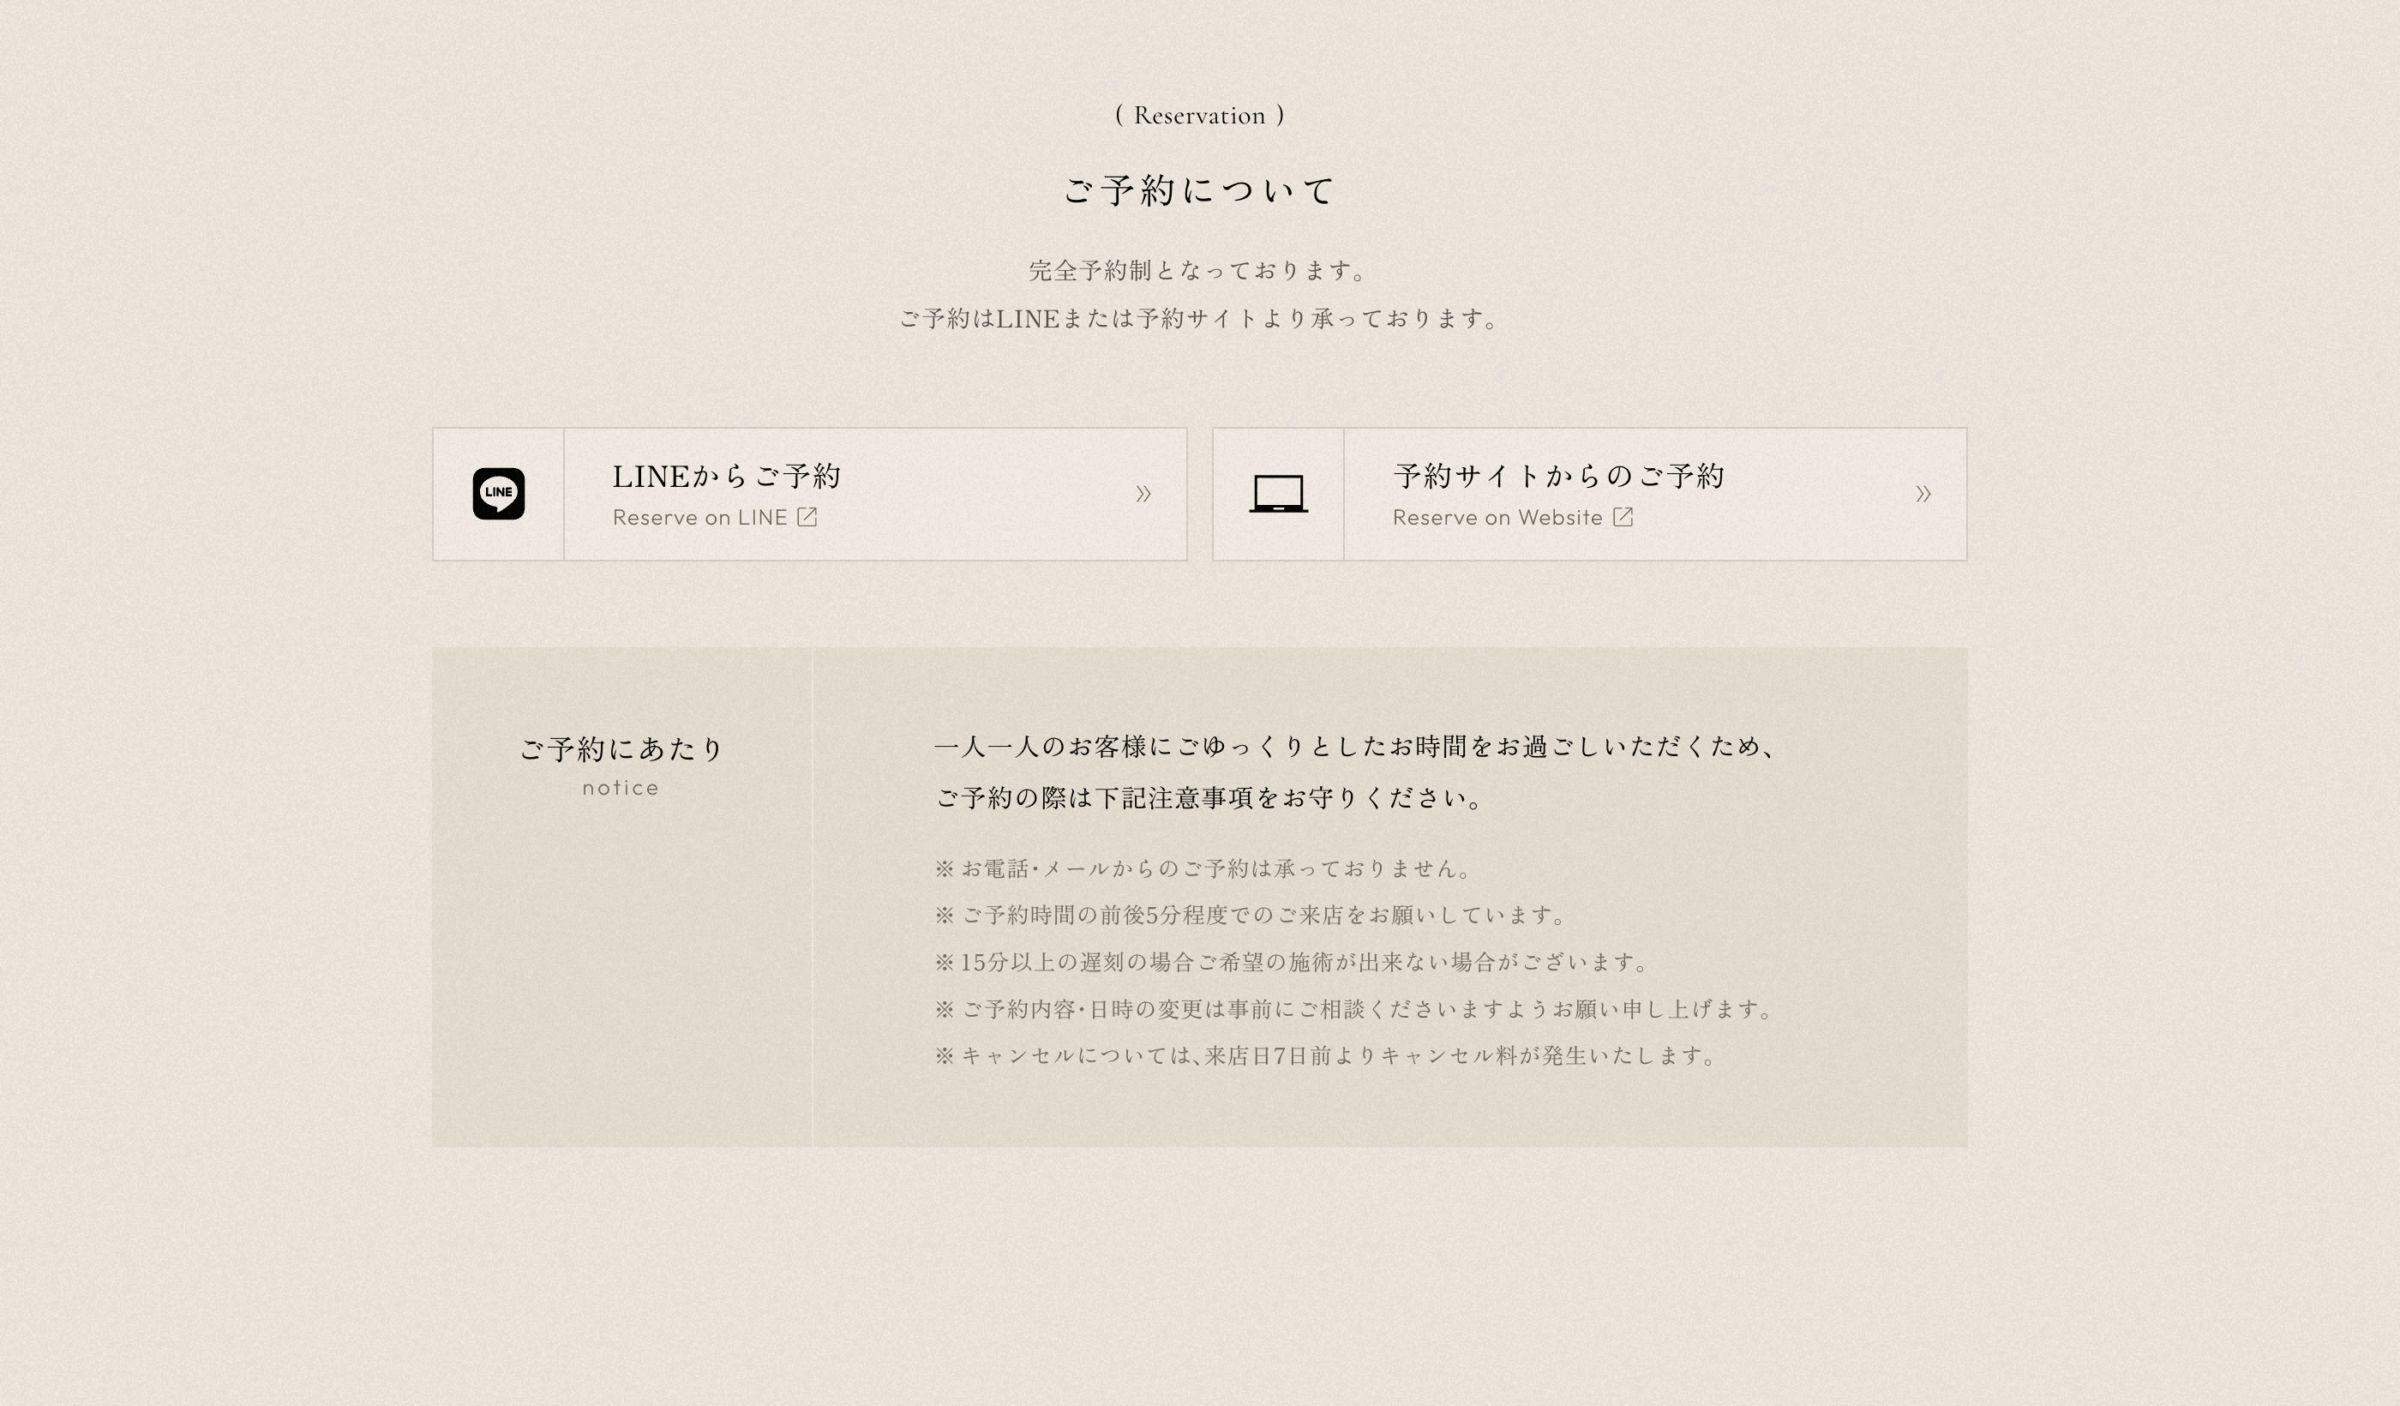The height and width of the screenshot is (1406, 2400).
Task: Click the text 完全予約制となっております。
Action: click(x=1199, y=270)
